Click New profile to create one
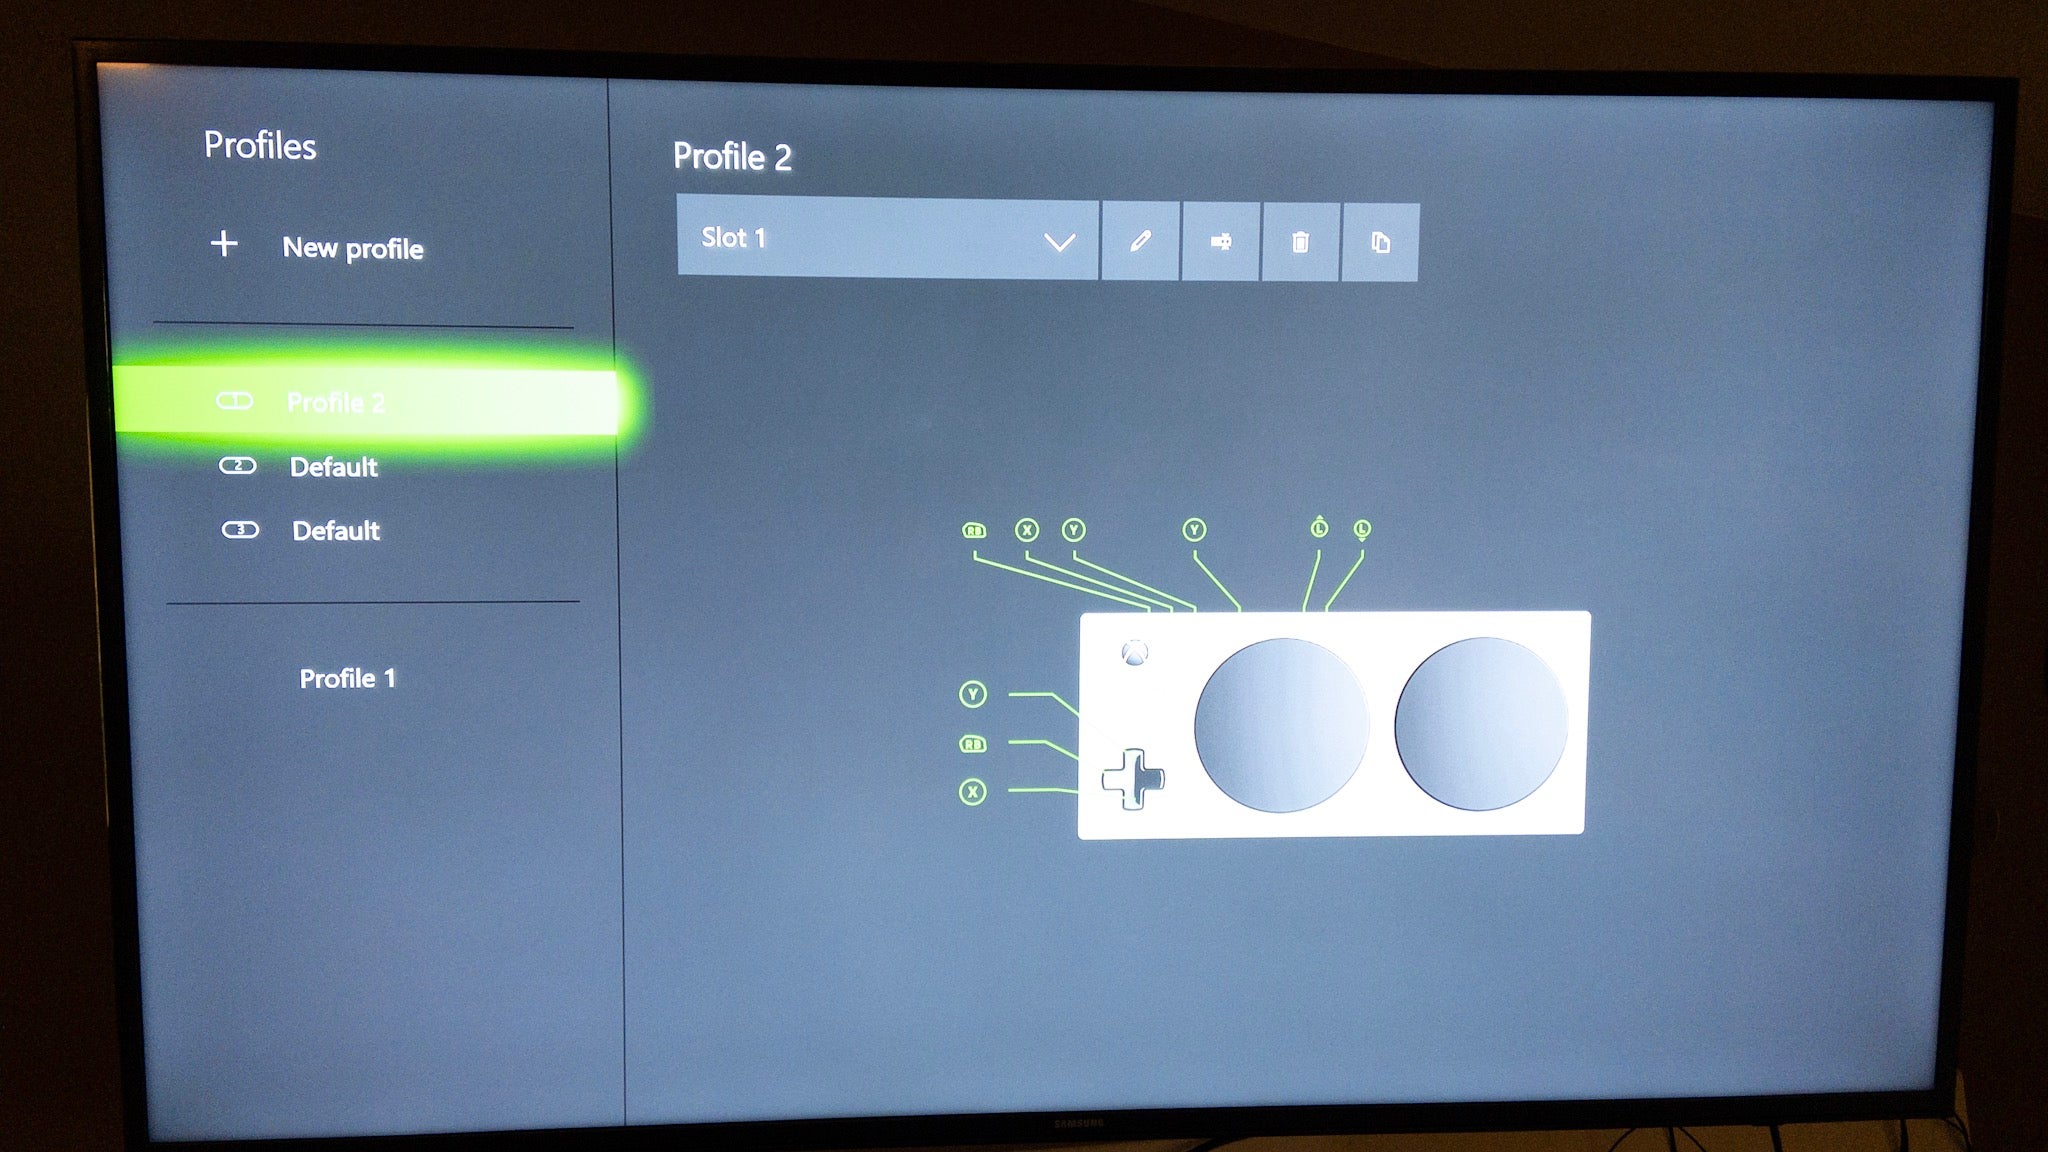Image resolution: width=2048 pixels, height=1152 pixels. 329,249
